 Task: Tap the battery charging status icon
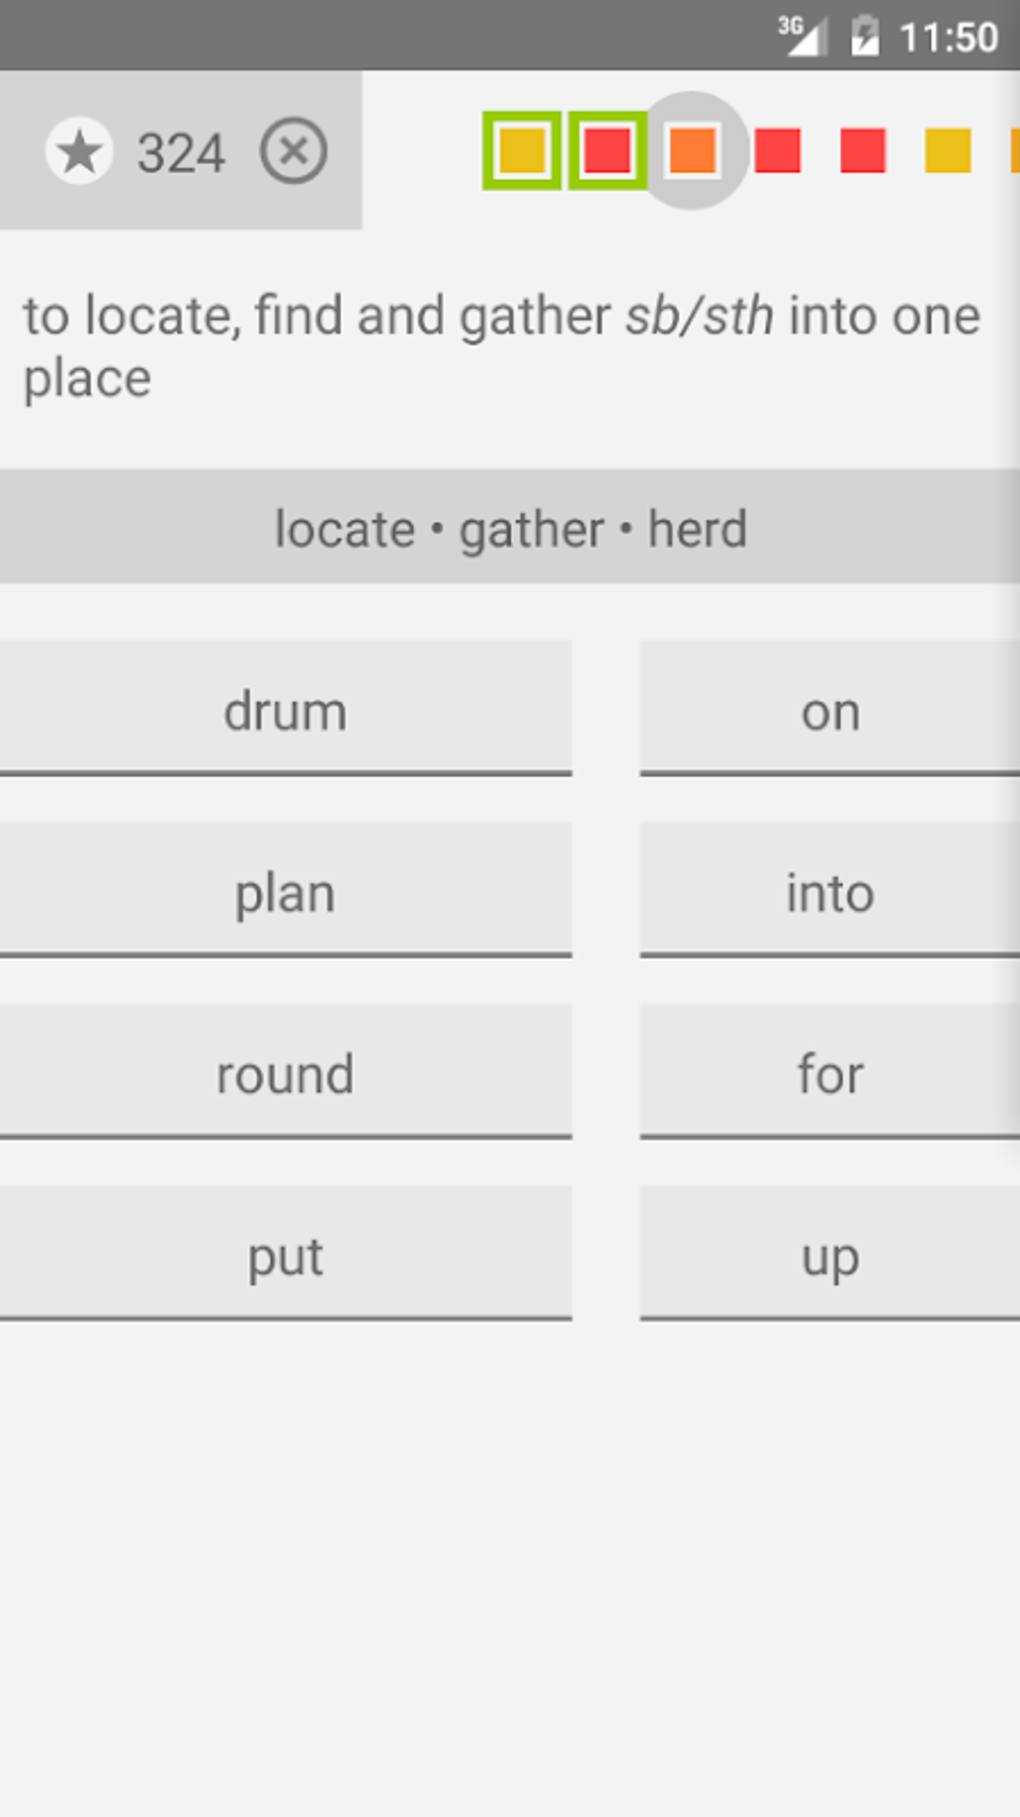(864, 36)
